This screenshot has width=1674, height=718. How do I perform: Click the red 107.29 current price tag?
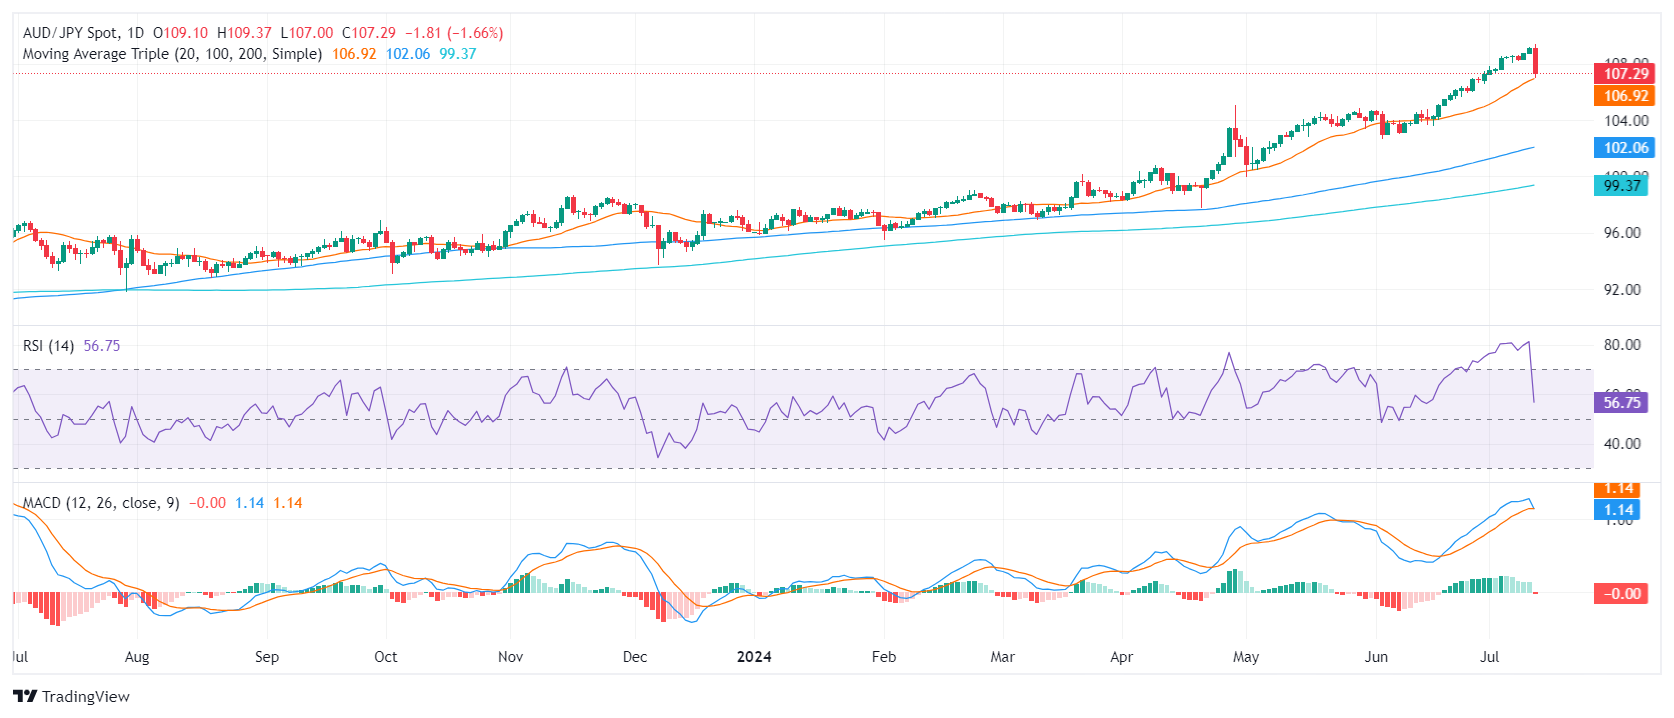point(1625,73)
